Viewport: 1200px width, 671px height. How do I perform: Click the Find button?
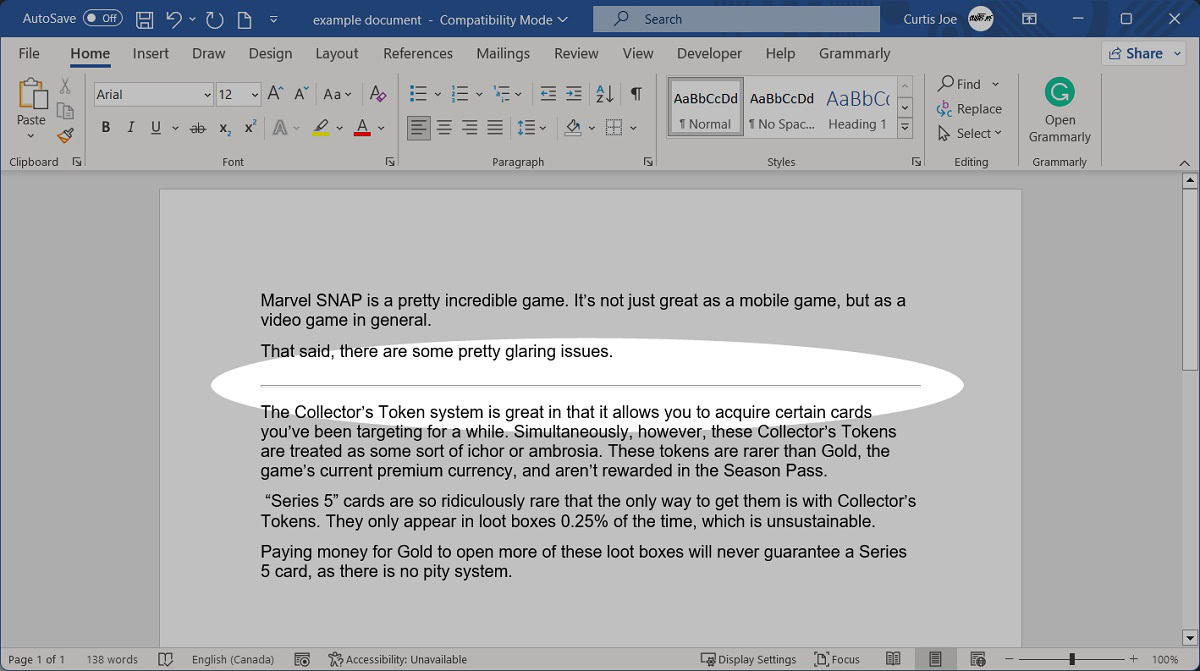(x=960, y=84)
